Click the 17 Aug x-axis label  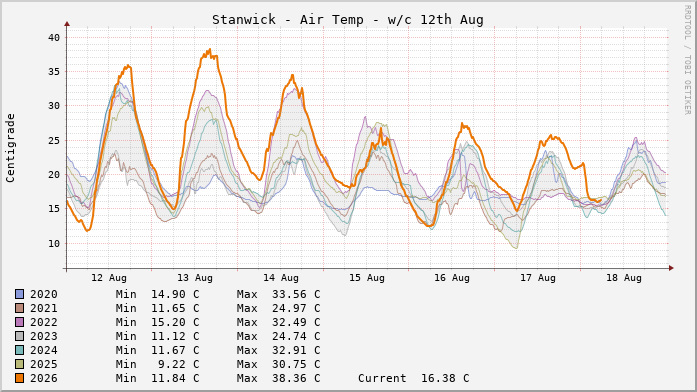tap(538, 278)
